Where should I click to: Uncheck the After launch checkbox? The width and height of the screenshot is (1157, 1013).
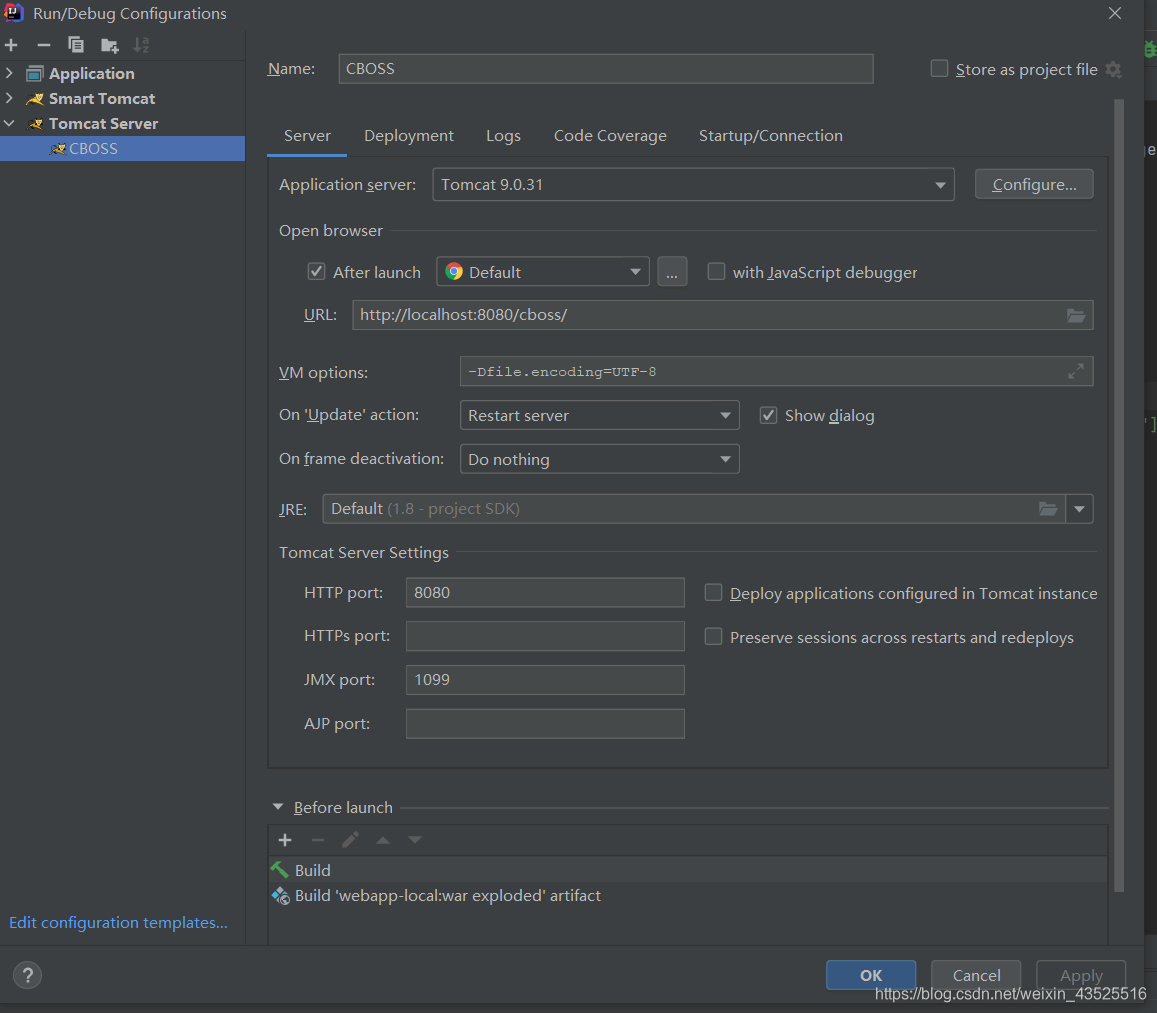pyautogui.click(x=316, y=272)
